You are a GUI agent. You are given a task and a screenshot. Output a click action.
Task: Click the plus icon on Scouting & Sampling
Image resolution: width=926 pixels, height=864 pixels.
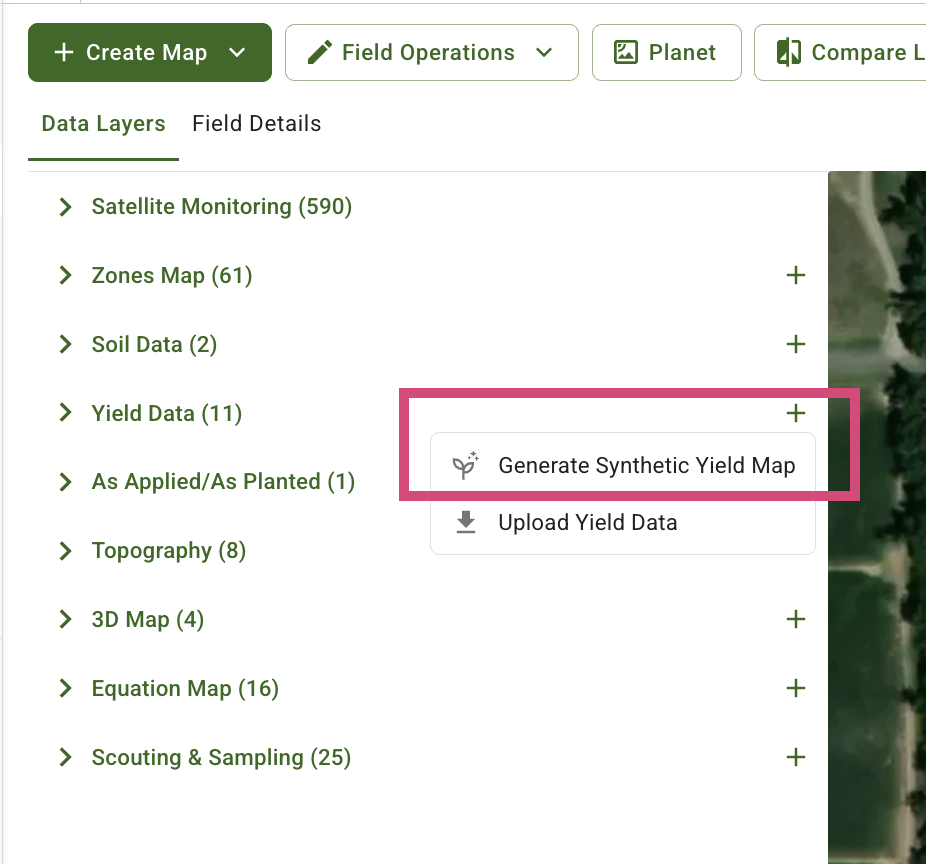796,757
